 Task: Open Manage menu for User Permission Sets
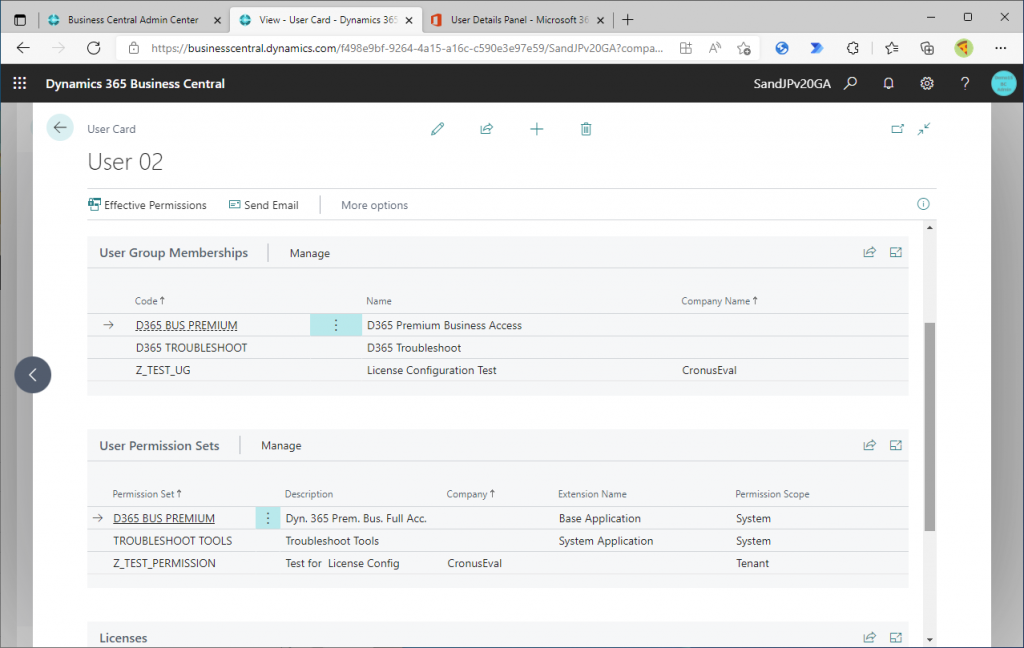(281, 446)
